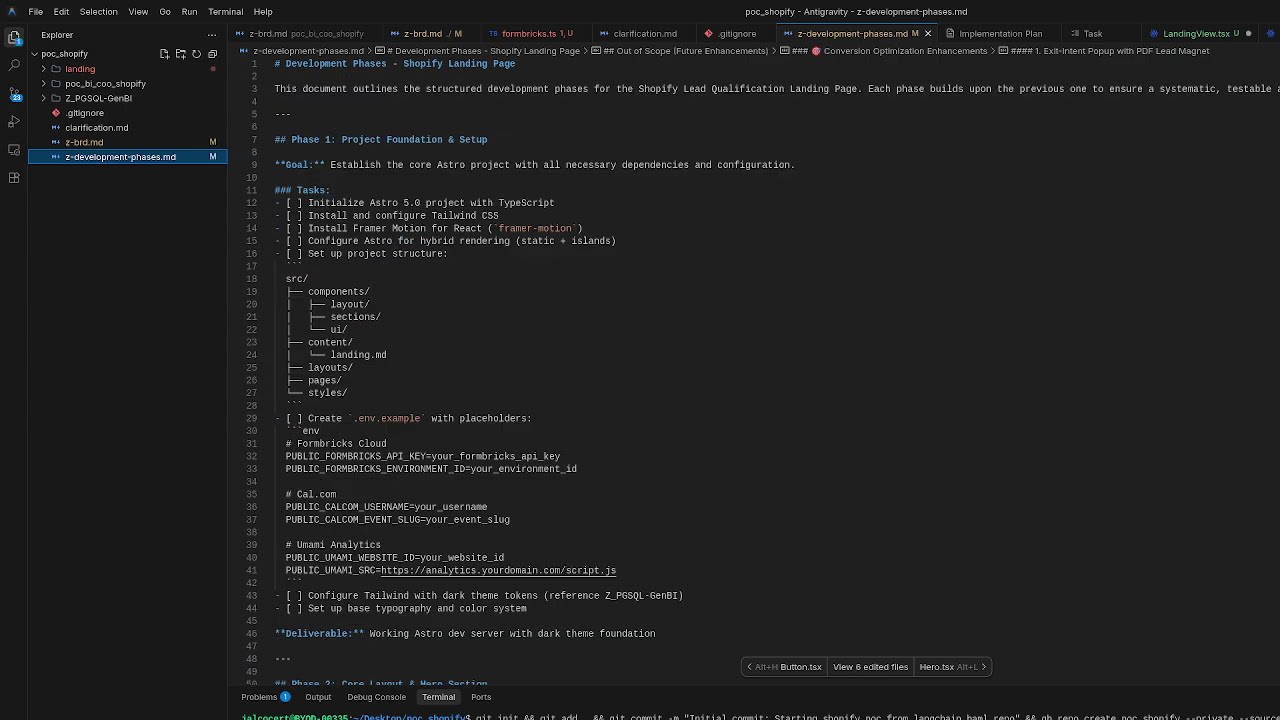Open the Problems panel tab
Screen dimensions: 1280x720
click(265, 697)
